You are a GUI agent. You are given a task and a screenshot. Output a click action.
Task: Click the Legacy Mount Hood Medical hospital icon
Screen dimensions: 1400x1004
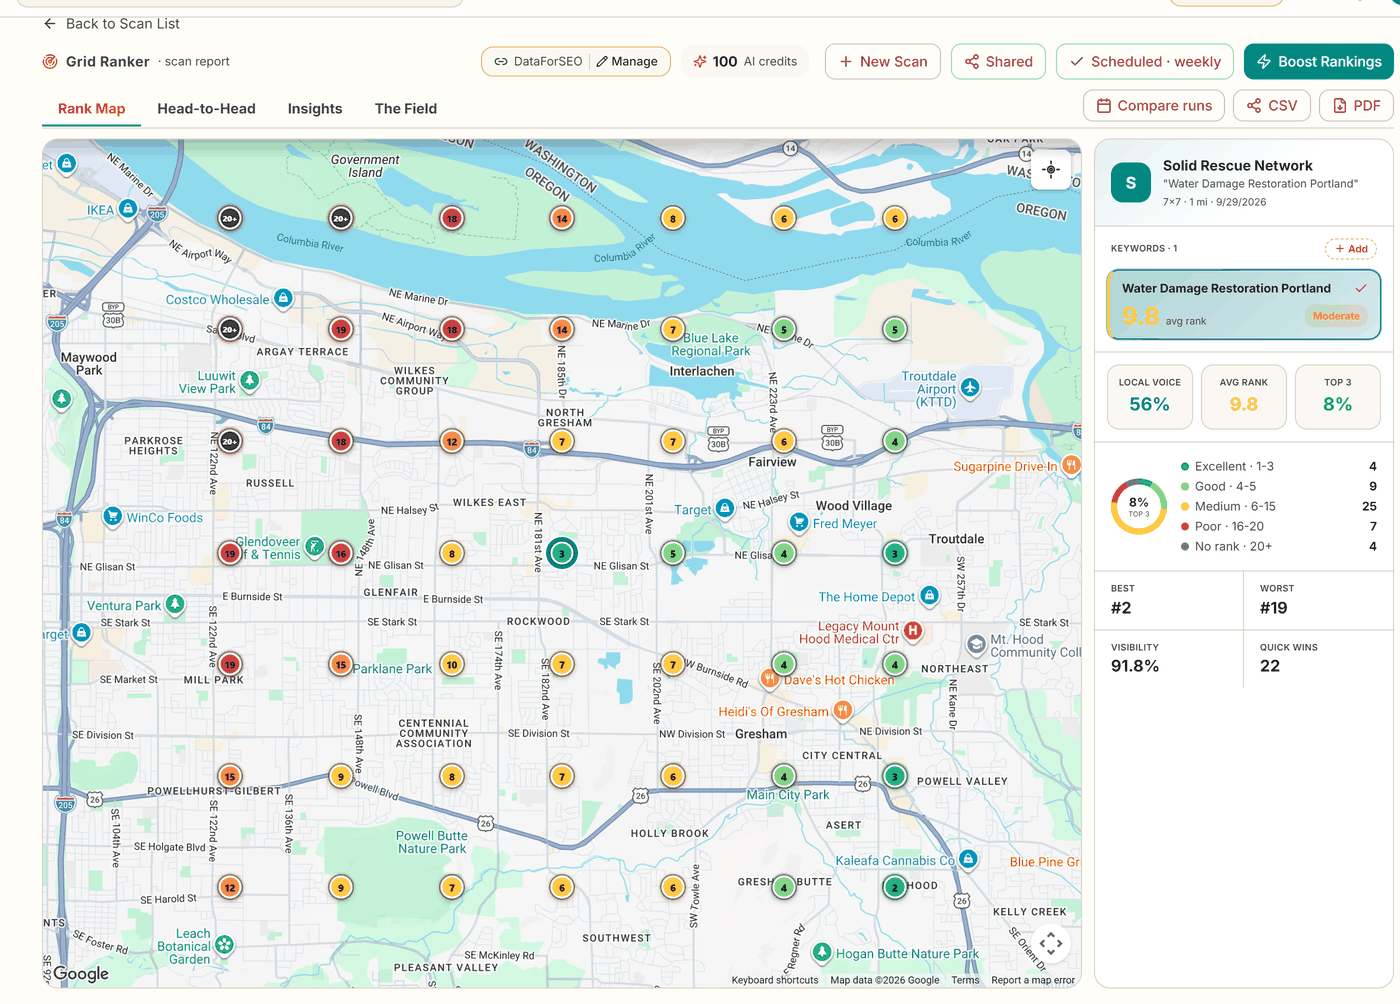[x=913, y=631]
